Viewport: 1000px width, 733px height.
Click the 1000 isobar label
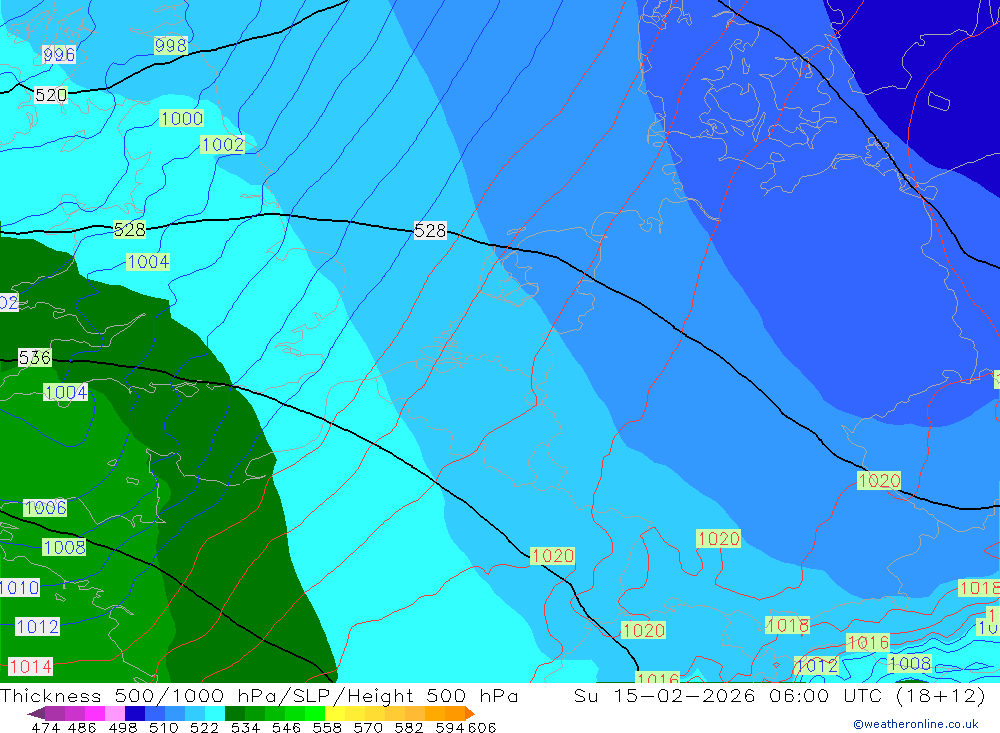(x=182, y=118)
